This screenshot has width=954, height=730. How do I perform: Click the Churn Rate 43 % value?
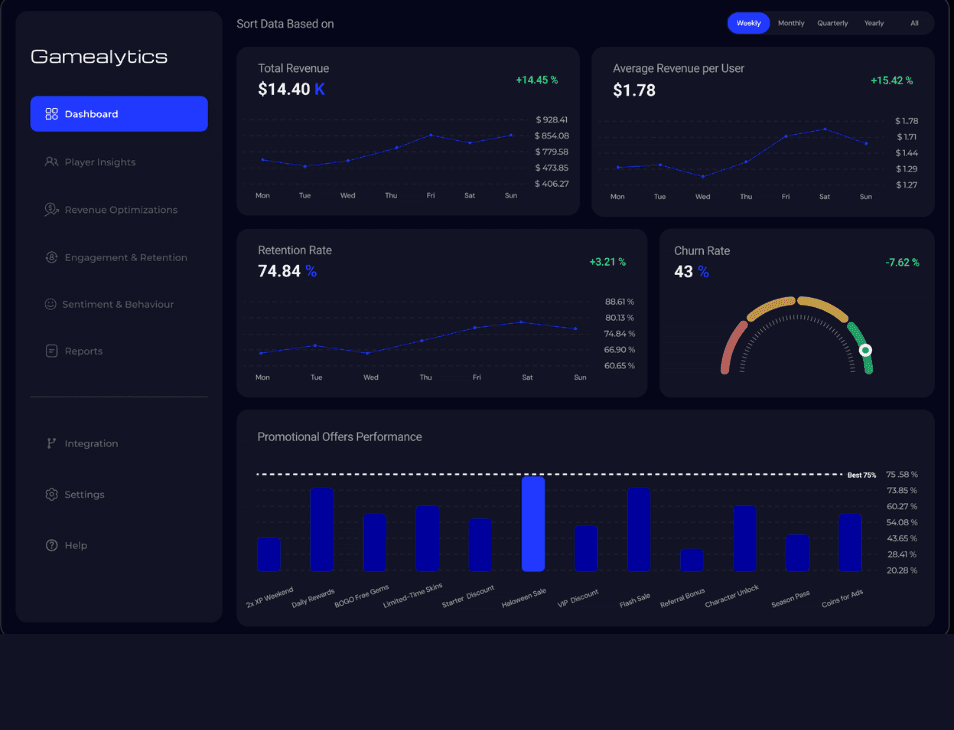point(692,272)
